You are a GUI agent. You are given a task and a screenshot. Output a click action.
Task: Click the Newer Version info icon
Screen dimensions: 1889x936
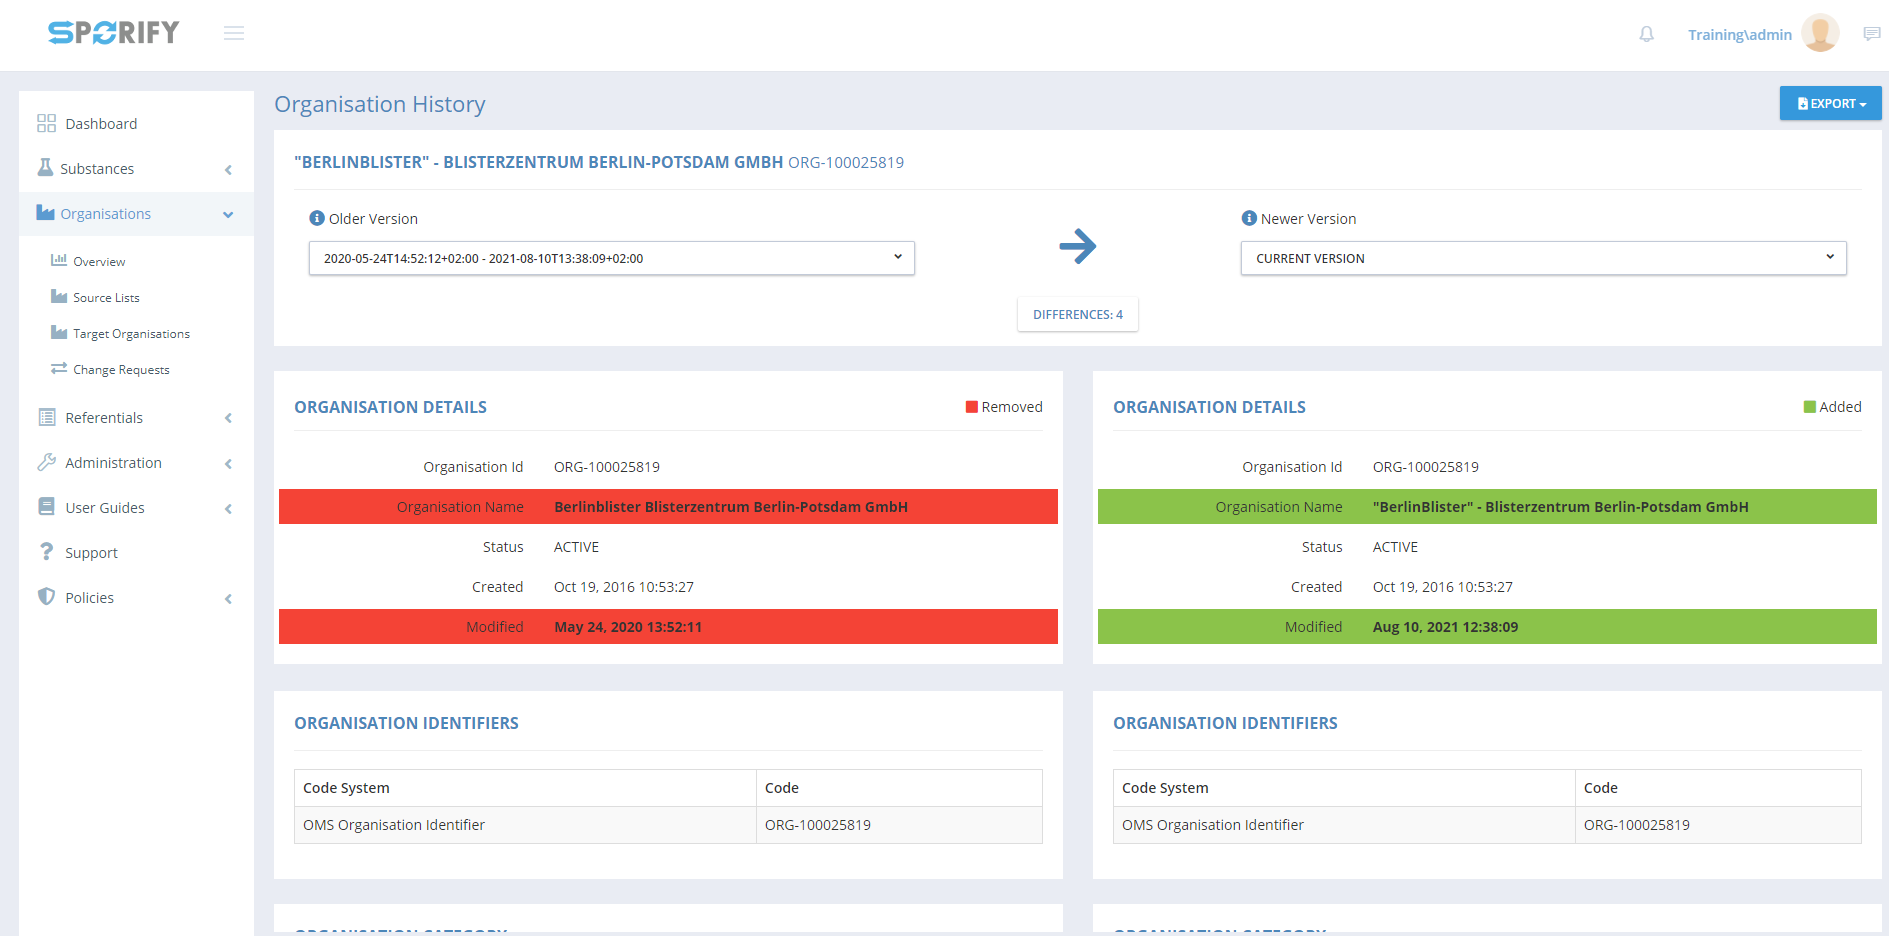pos(1249,218)
